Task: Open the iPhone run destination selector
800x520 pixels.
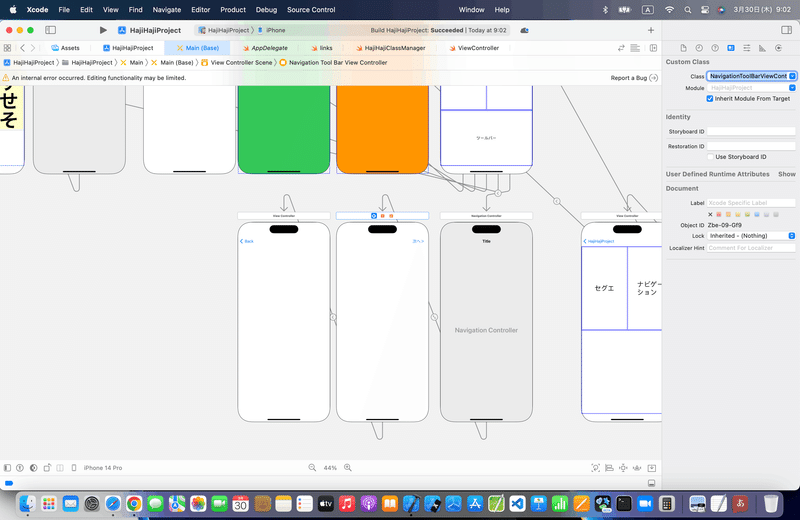Action: [271, 30]
